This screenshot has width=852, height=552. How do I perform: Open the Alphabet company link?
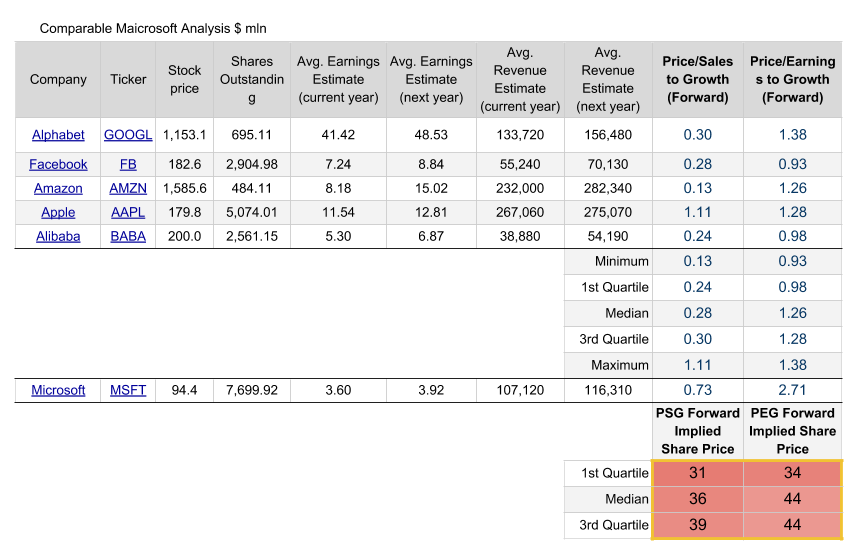point(58,135)
